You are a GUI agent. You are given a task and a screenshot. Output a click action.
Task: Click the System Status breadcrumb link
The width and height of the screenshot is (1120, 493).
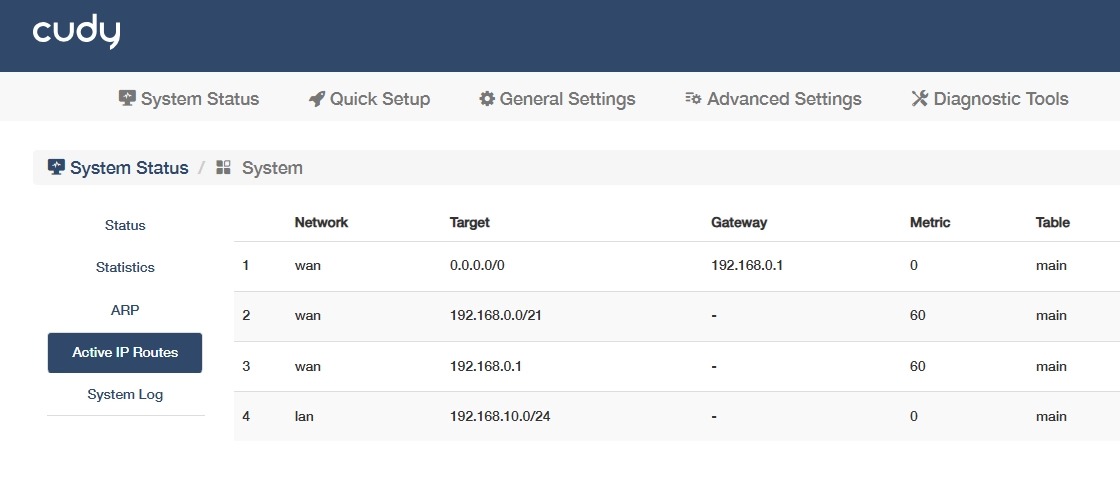[x=129, y=168]
